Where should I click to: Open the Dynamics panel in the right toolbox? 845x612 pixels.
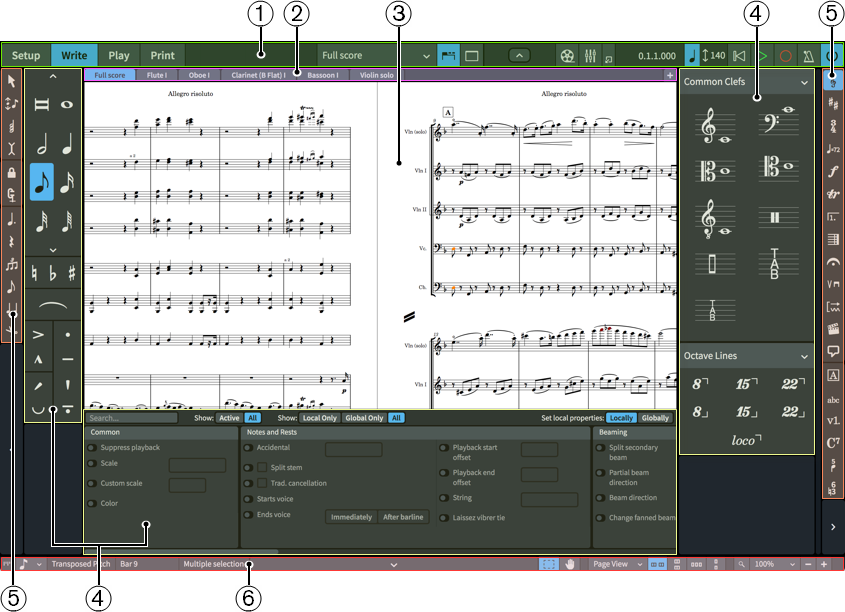(833, 170)
